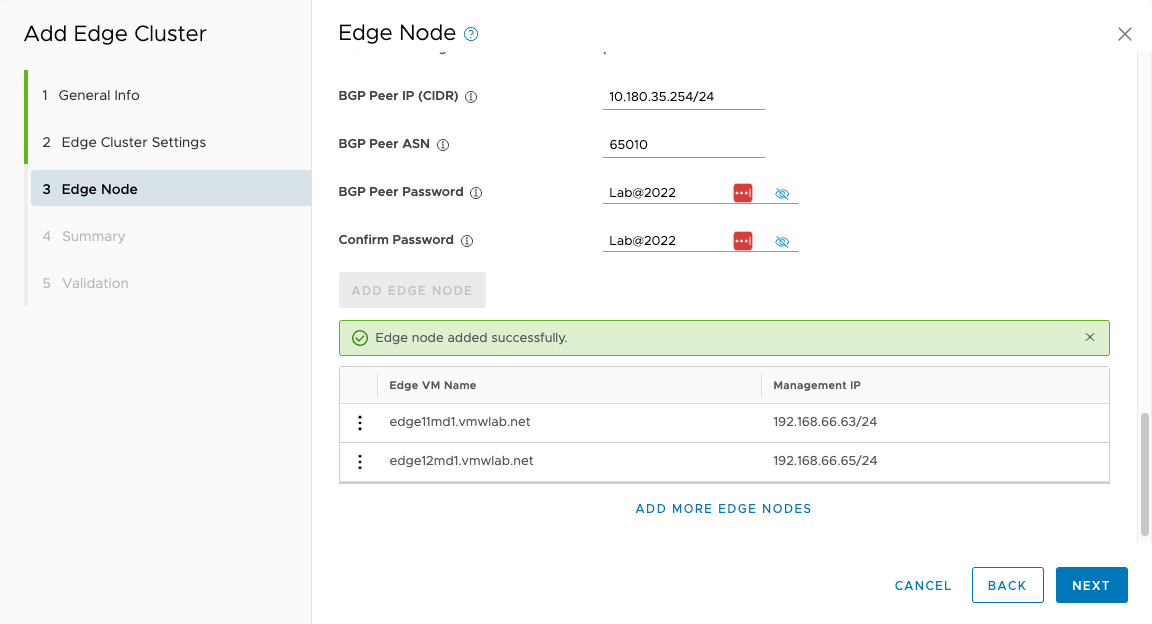
Task: Select step 3 Edge Node
Action: 170,189
